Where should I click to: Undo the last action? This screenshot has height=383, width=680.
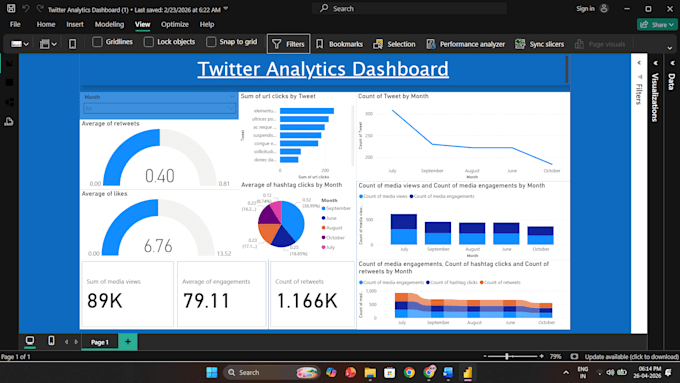tap(26, 8)
